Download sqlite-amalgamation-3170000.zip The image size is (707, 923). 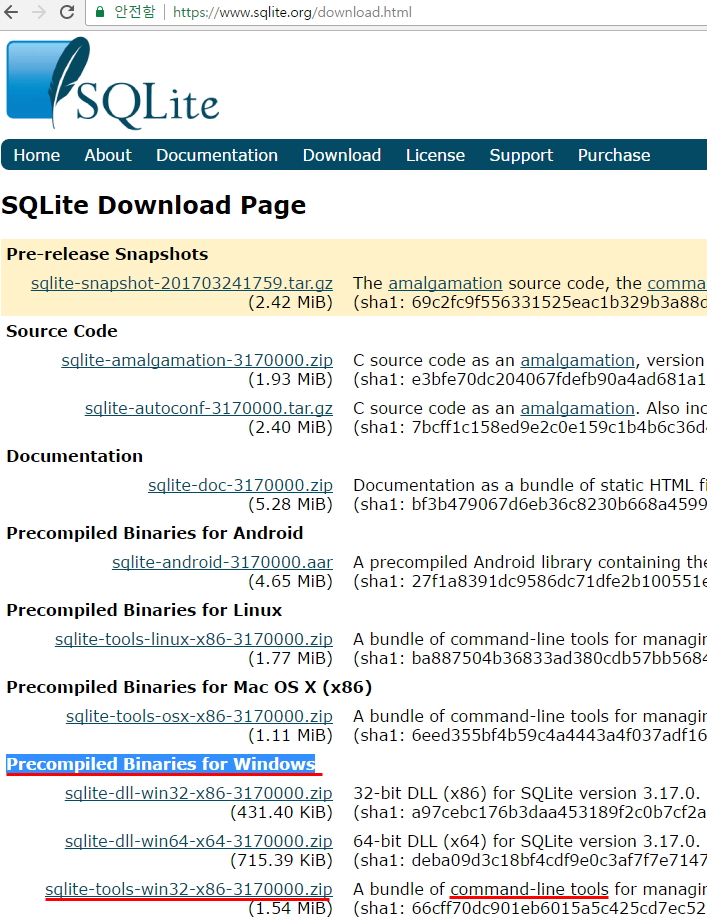click(x=197, y=360)
